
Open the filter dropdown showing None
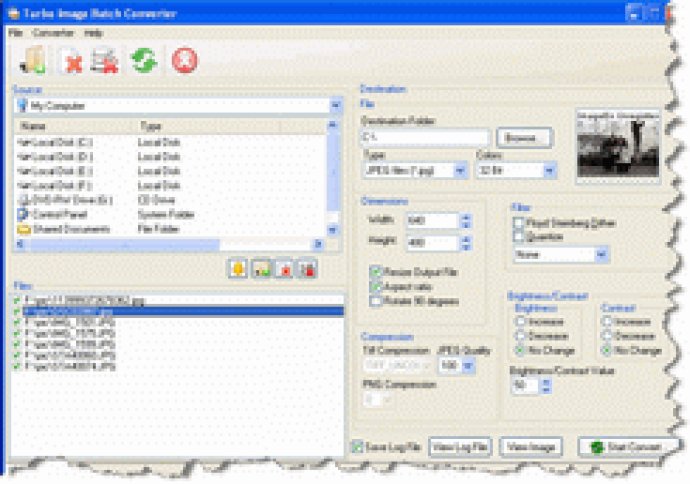[x=602, y=254]
